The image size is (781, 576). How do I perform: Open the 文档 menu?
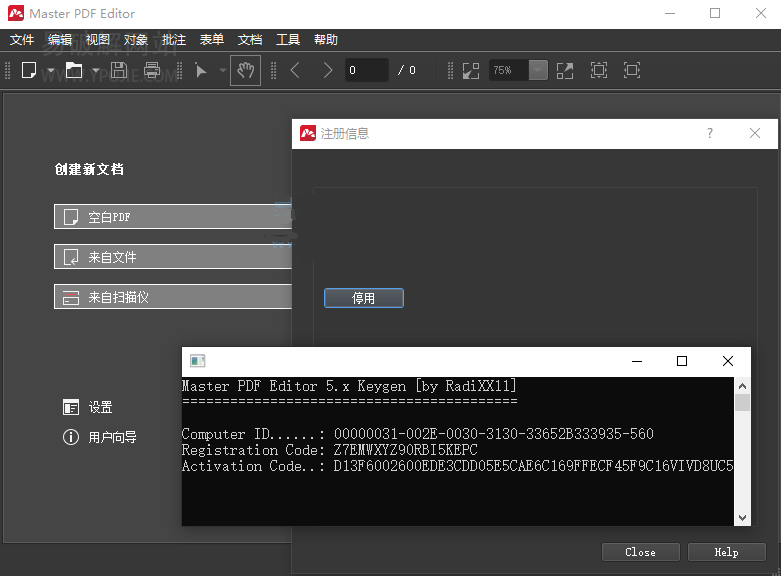click(250, 39)
